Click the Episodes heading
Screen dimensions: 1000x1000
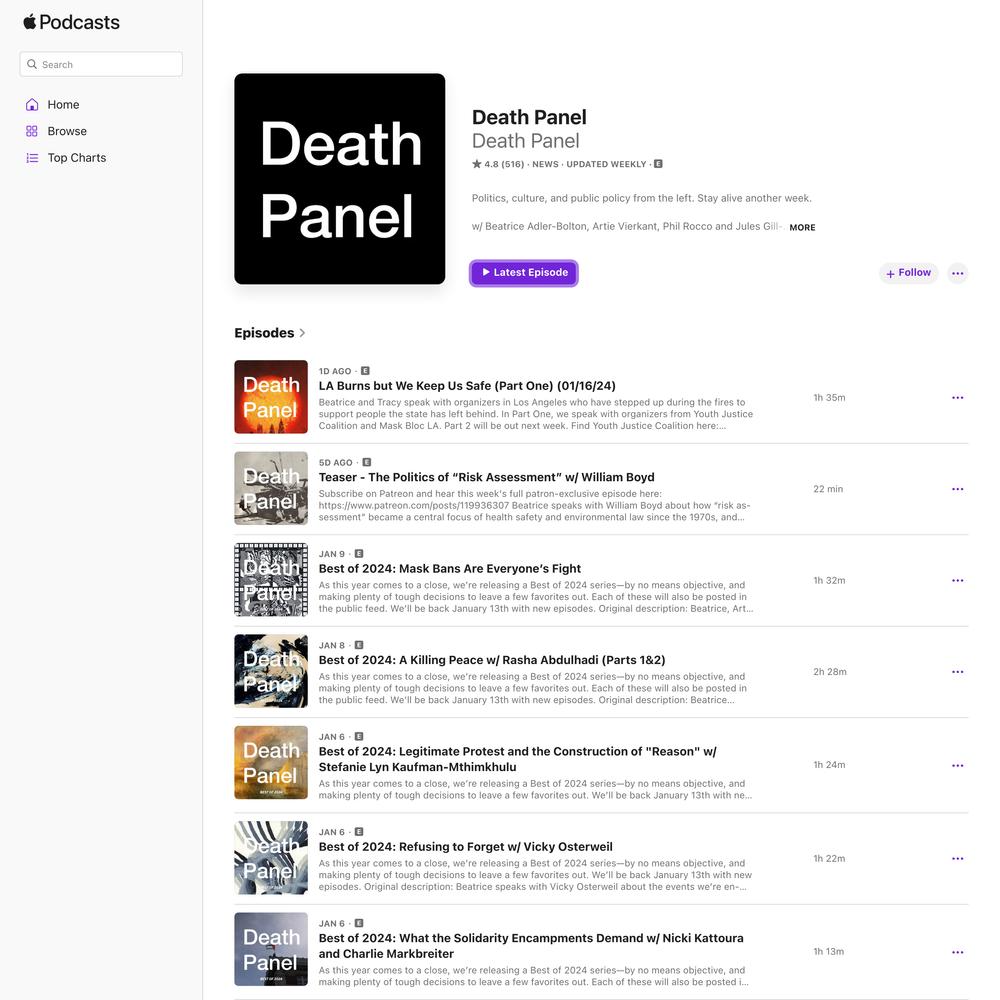click(x=264, y=333)
